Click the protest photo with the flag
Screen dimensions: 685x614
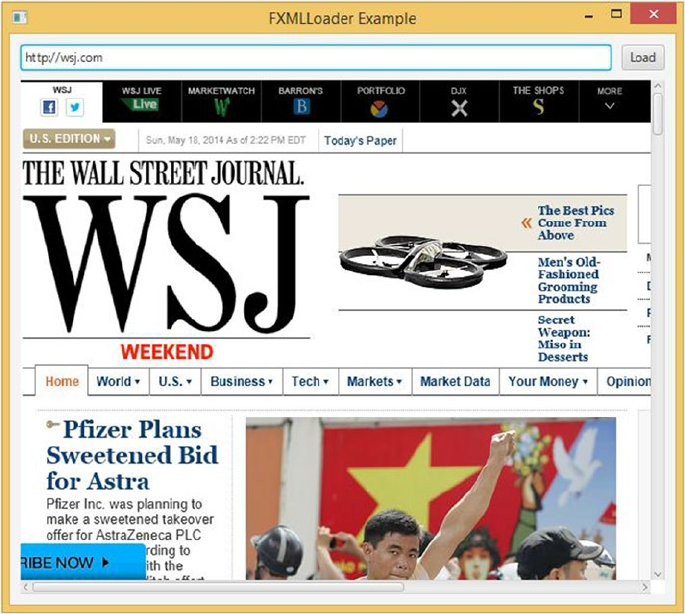pyautogui.click(x=431, y=499)
